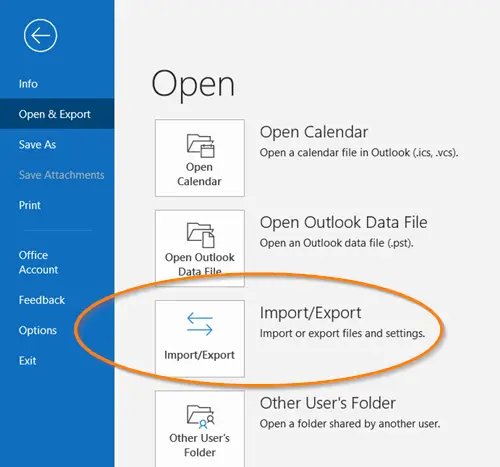Click the Import/Export heading text

tap(310, 313)
